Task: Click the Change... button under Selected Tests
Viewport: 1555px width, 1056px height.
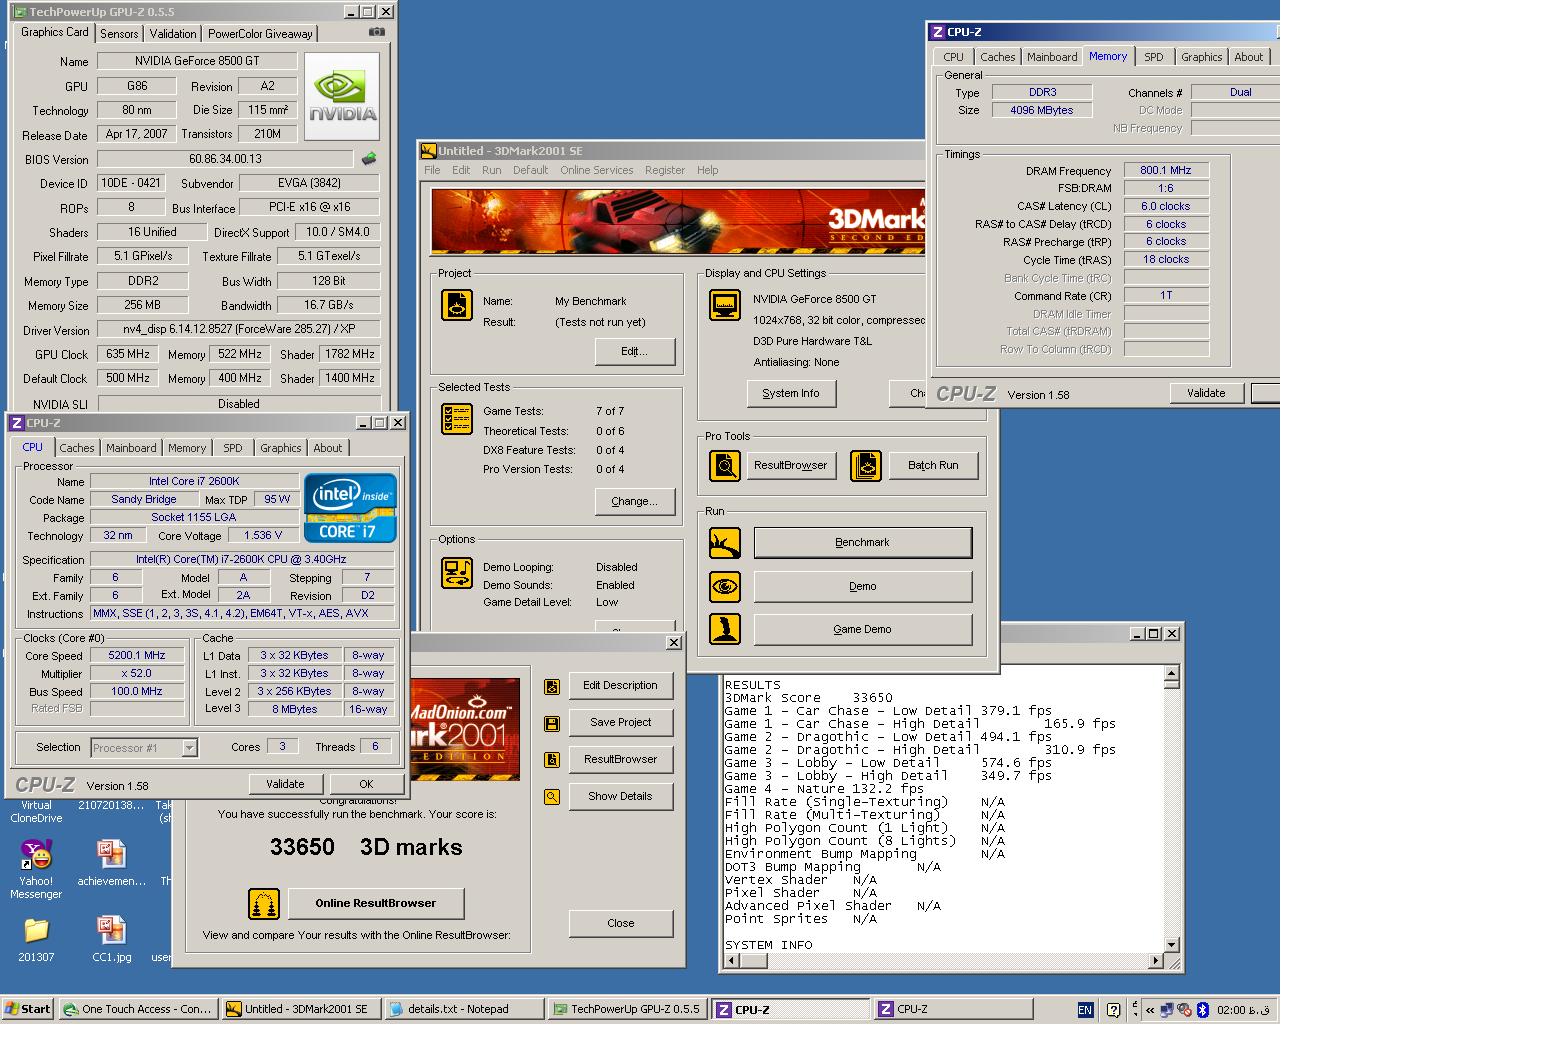Action: 634,502
